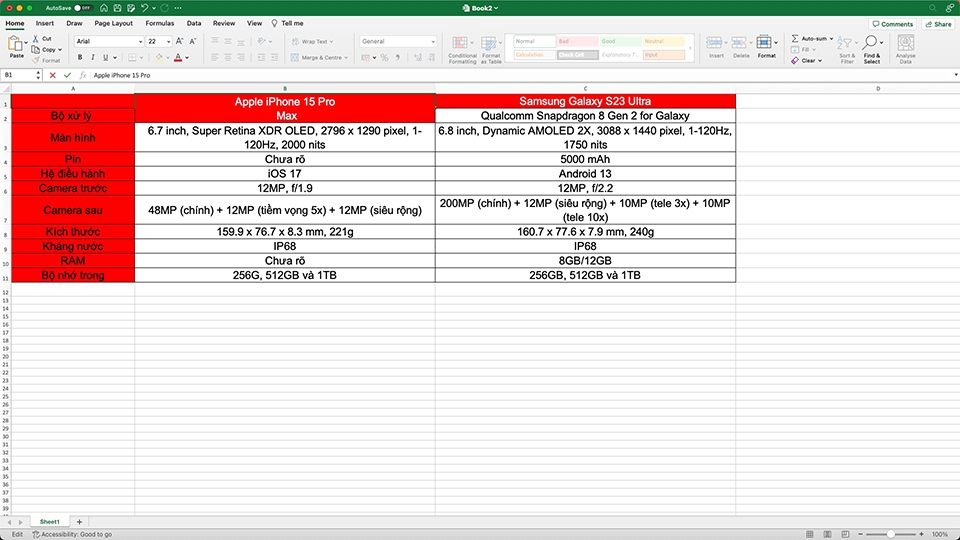Image resolution: width=960 pixels, height=540 pixels.
Task: Click the Share button
Action: 939,24
